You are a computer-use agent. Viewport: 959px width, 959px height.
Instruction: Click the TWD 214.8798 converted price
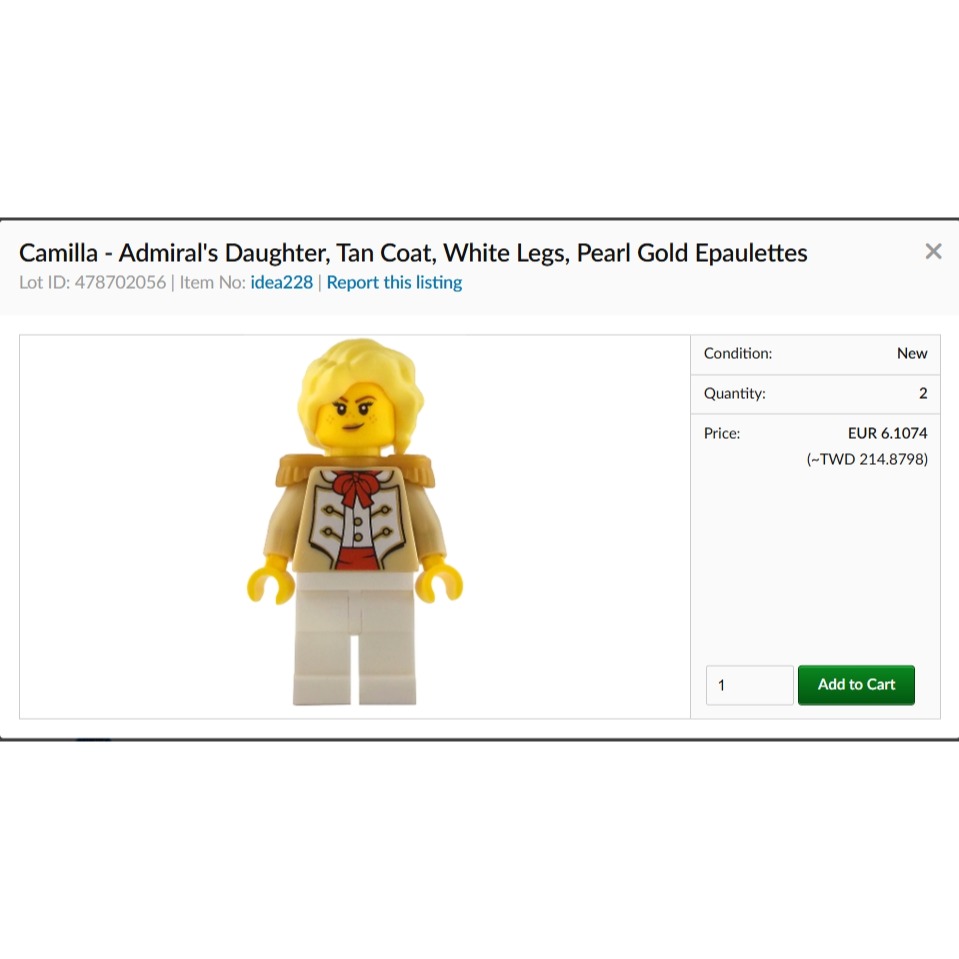(867, 459)
